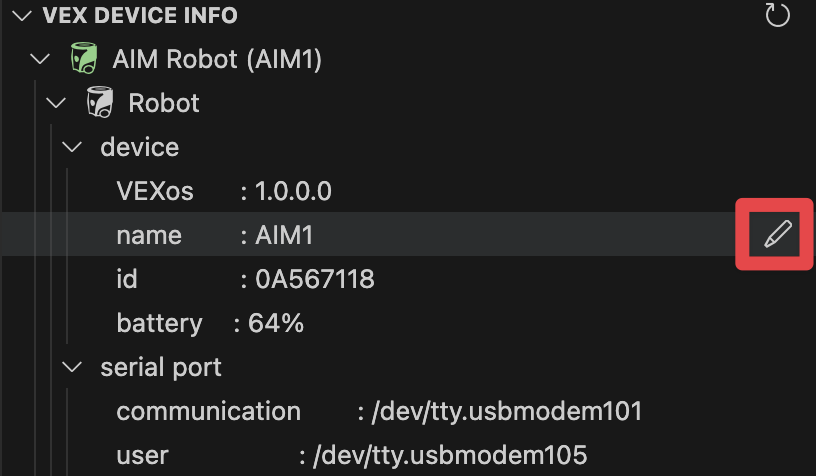Select the id 0A567118 row
Image resolution: width=816 pixels, height=476 pixels.
tap(245, 279)
